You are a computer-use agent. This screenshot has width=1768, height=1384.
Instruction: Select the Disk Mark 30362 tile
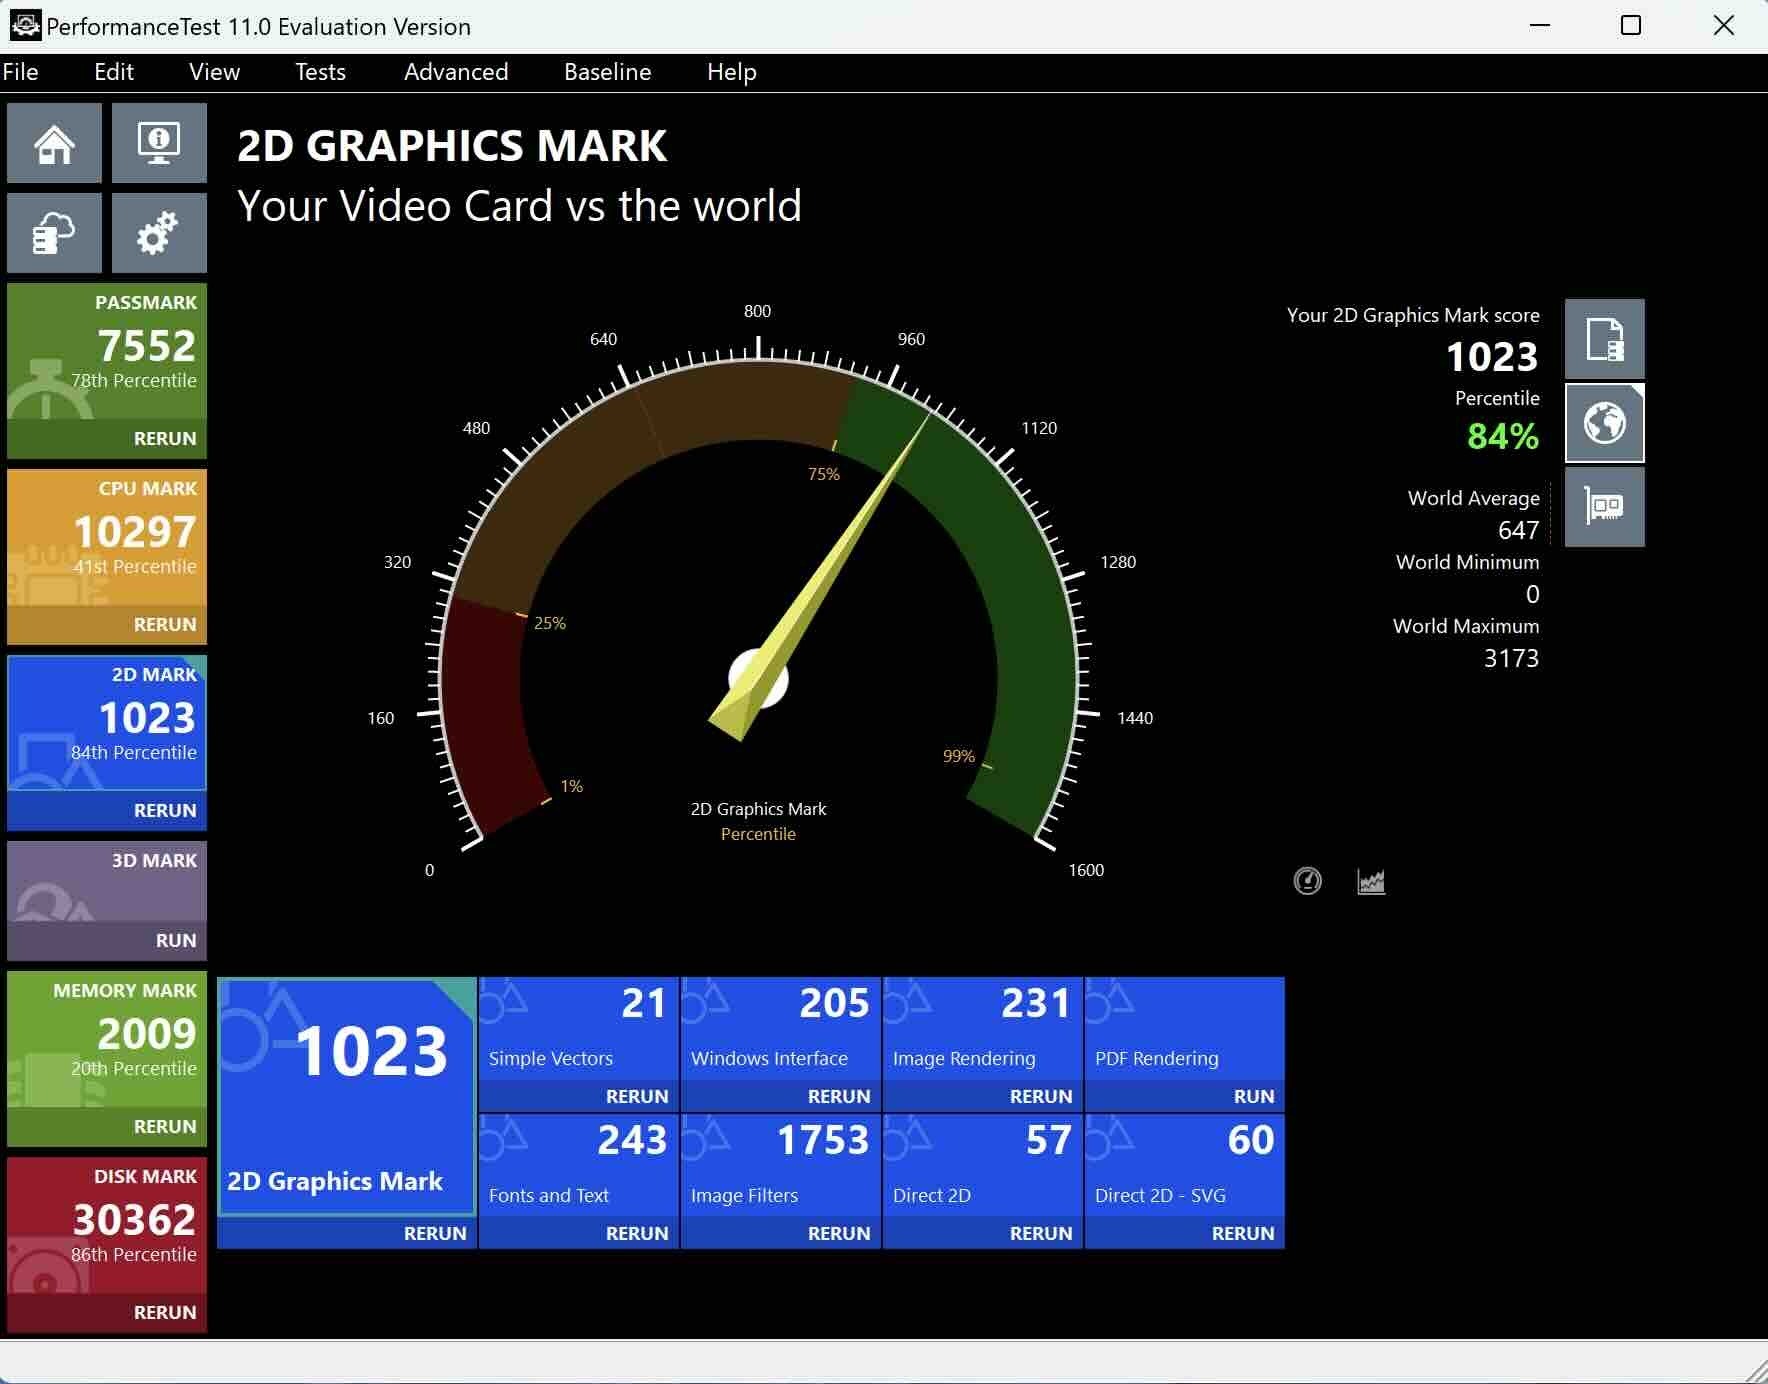107,1224
